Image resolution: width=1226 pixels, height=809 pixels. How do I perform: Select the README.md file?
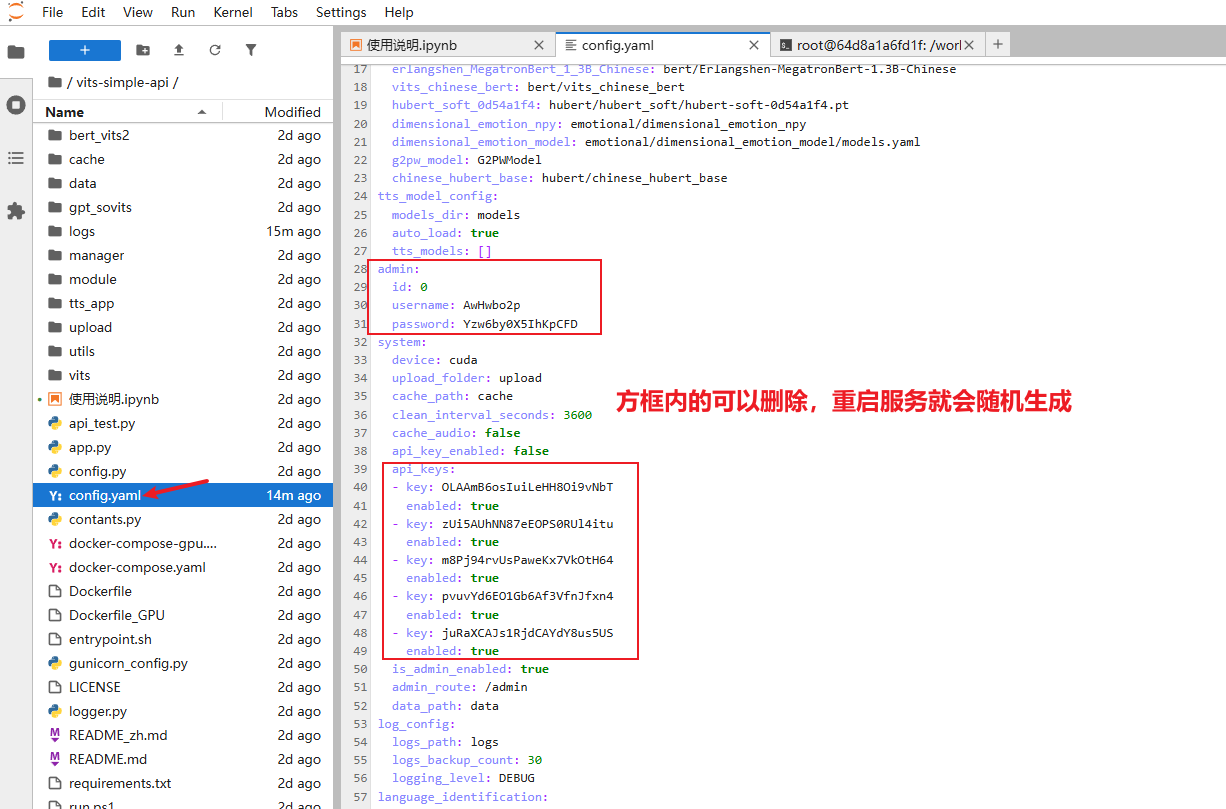pyautogui.click(x=184, y=759)
